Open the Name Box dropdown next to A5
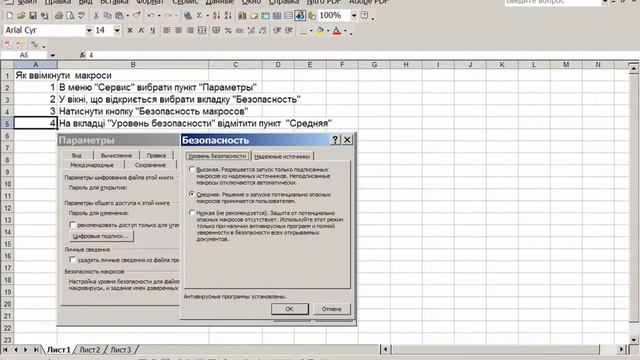 52,55
